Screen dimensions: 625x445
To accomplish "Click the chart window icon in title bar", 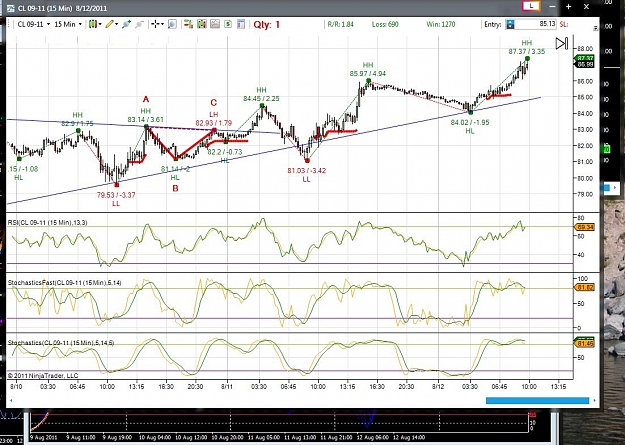I will click(x=11, y=8).
